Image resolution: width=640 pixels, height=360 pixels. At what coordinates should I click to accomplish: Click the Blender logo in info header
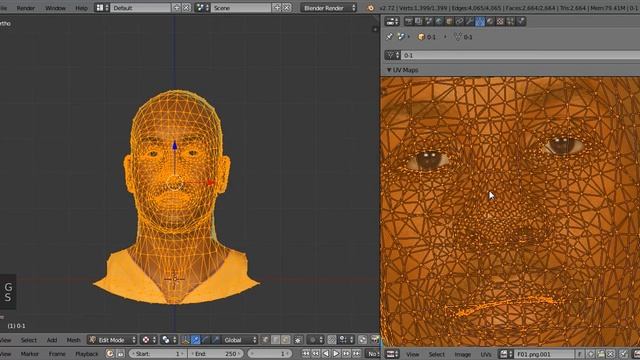371,8
